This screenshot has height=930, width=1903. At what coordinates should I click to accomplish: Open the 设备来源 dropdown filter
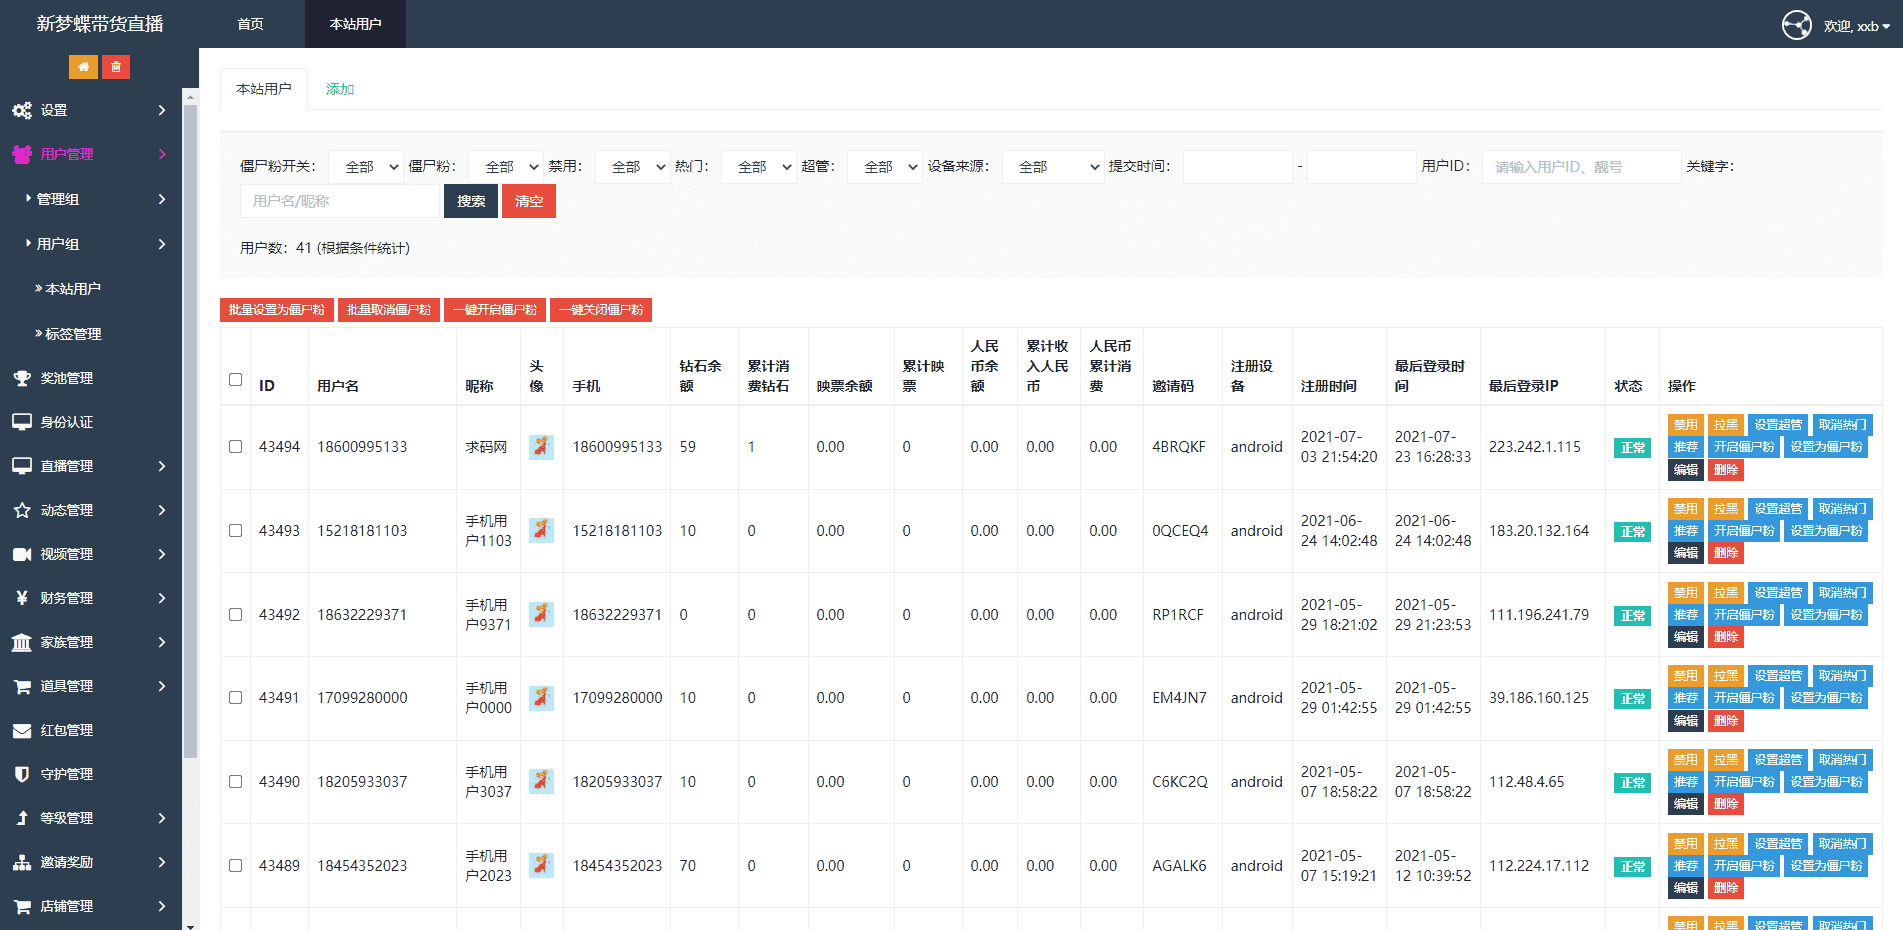click(1054, 167)
